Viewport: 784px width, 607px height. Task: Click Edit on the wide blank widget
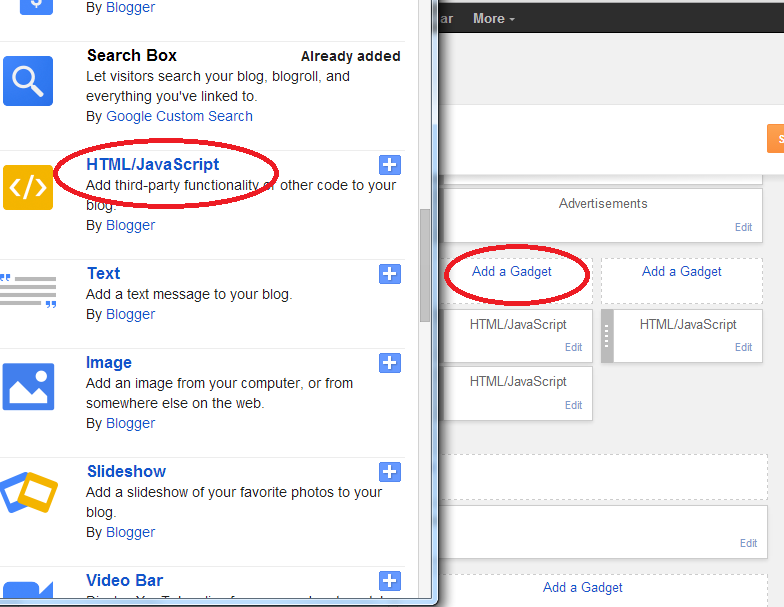(748, 544)
